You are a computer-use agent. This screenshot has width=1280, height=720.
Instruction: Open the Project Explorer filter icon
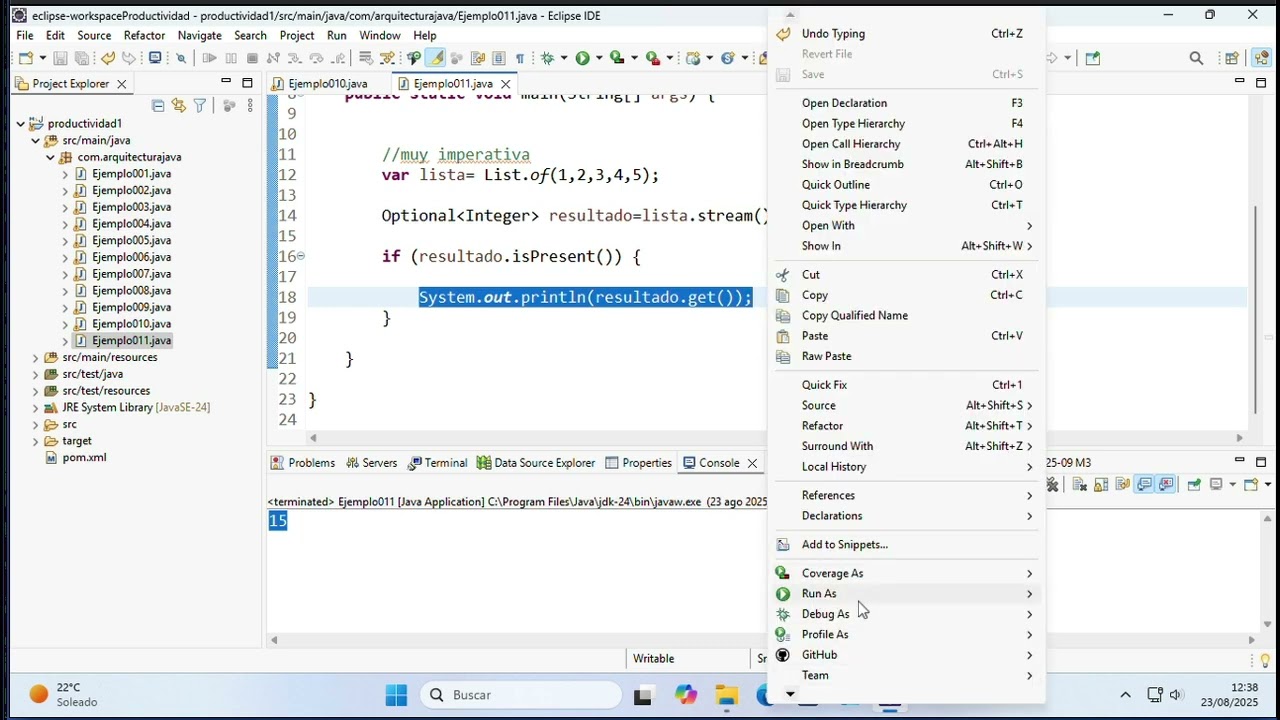[200, 105]
